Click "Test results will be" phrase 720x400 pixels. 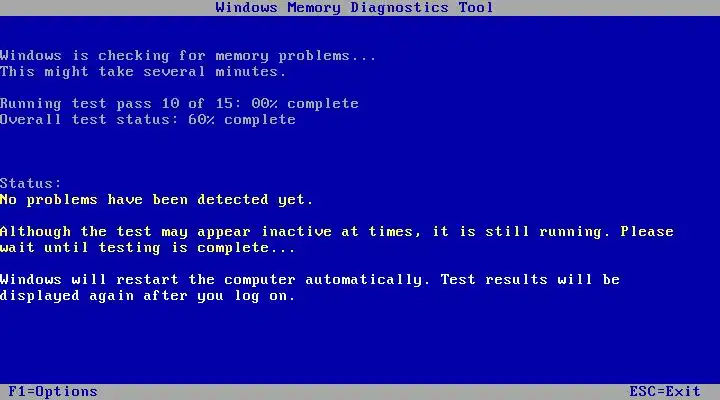pos(530,280)
